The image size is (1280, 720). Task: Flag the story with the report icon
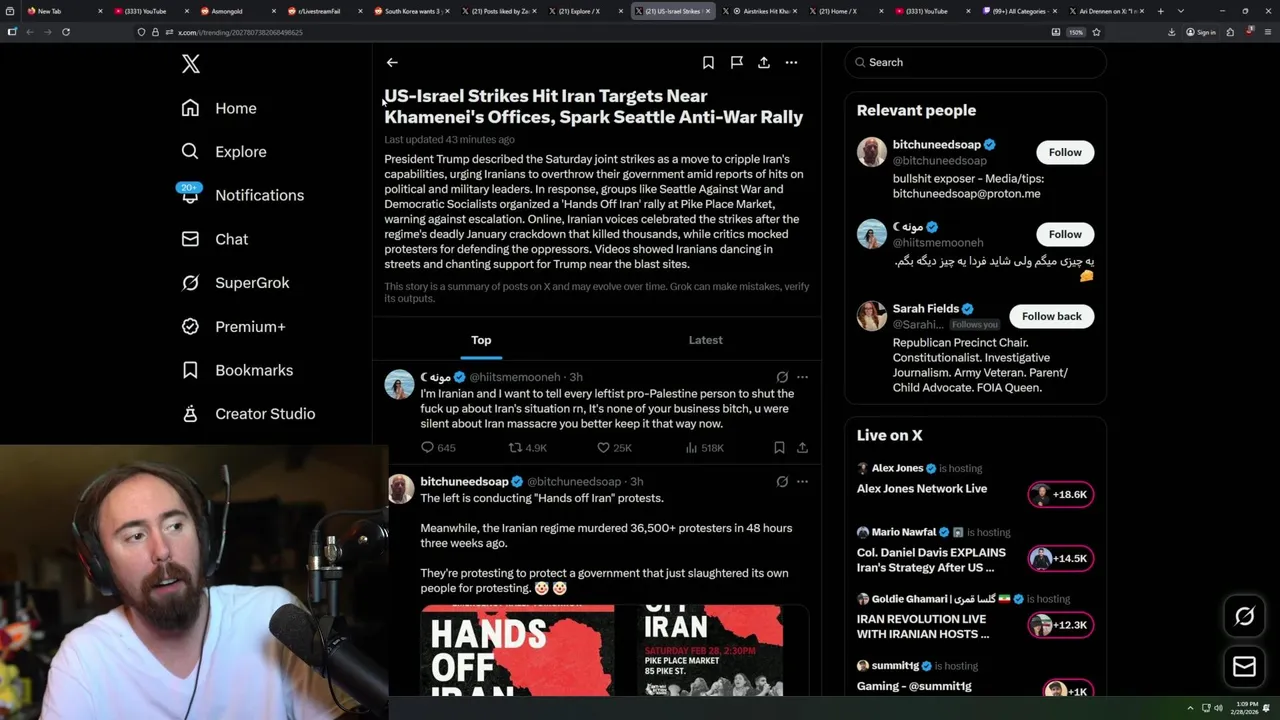coord(736,62)
